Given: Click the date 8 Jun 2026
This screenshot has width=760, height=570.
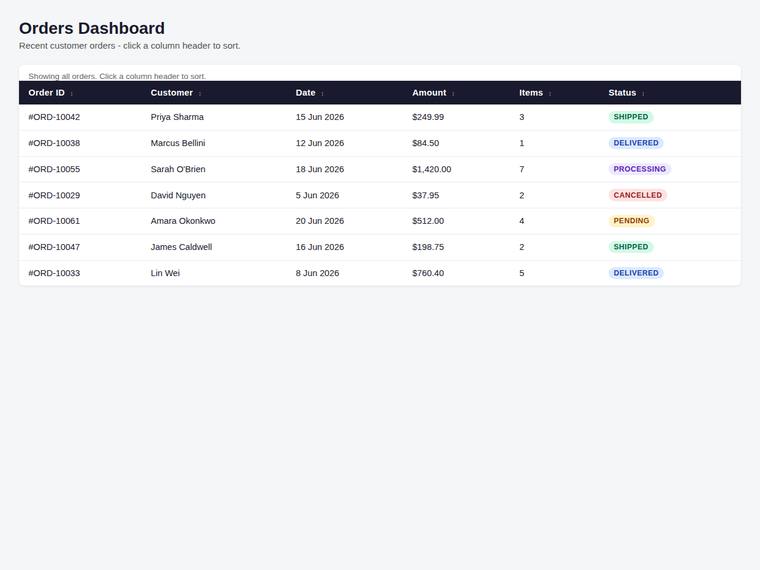Looking at the screenshot, I should click(x=317, y=273).
